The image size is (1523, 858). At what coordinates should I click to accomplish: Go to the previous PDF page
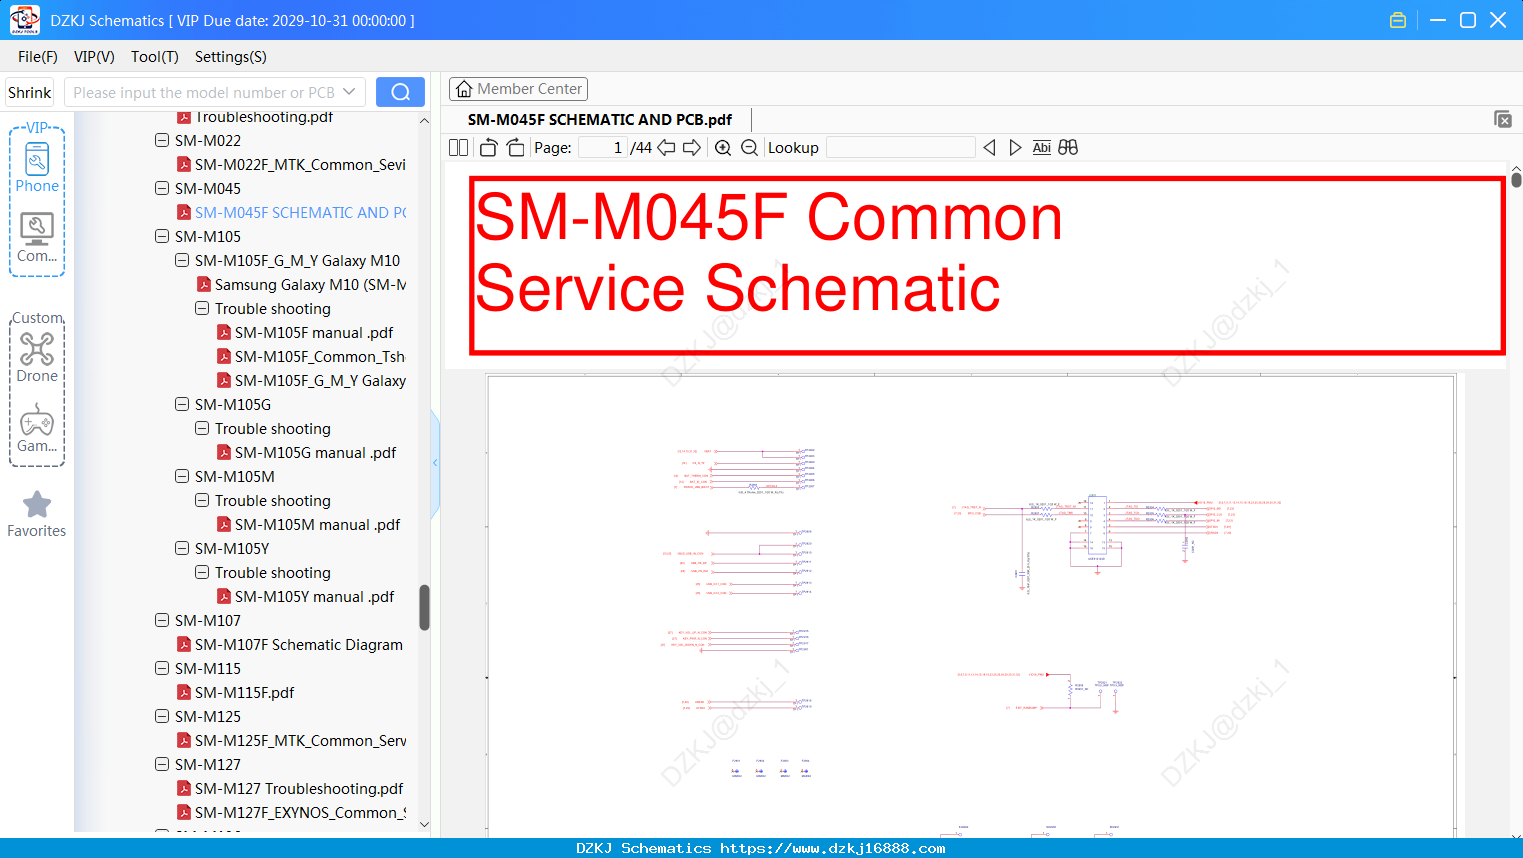[x=666, y=148]
